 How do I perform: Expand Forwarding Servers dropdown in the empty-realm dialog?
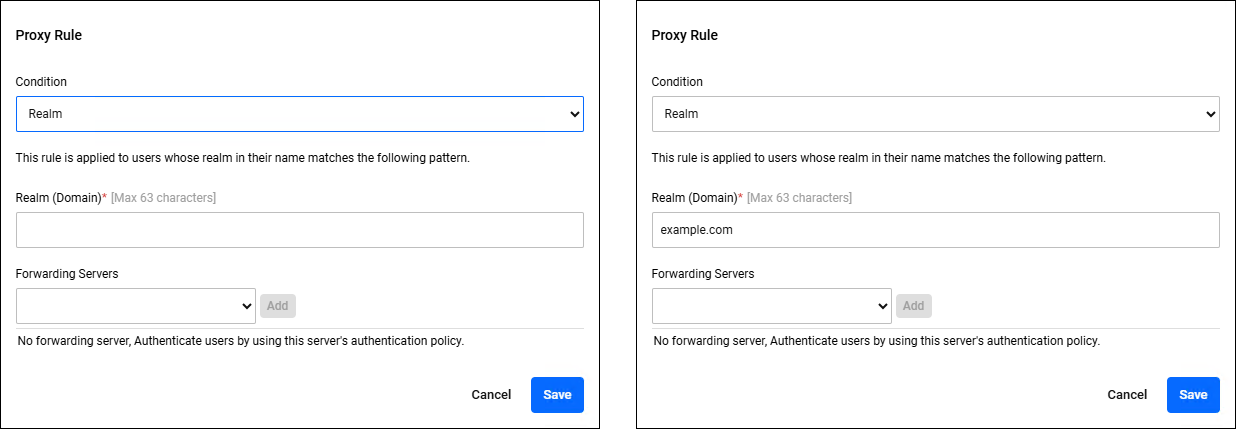coord(136,306)
